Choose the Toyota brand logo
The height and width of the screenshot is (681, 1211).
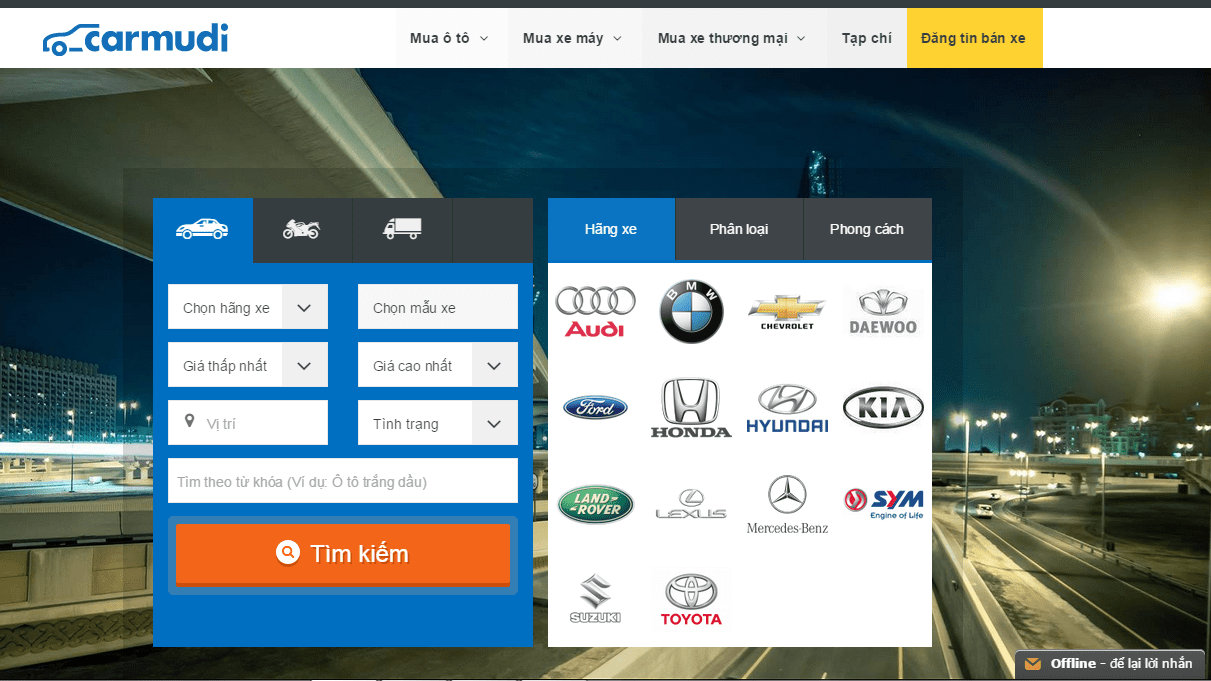[x=691, y=599]
